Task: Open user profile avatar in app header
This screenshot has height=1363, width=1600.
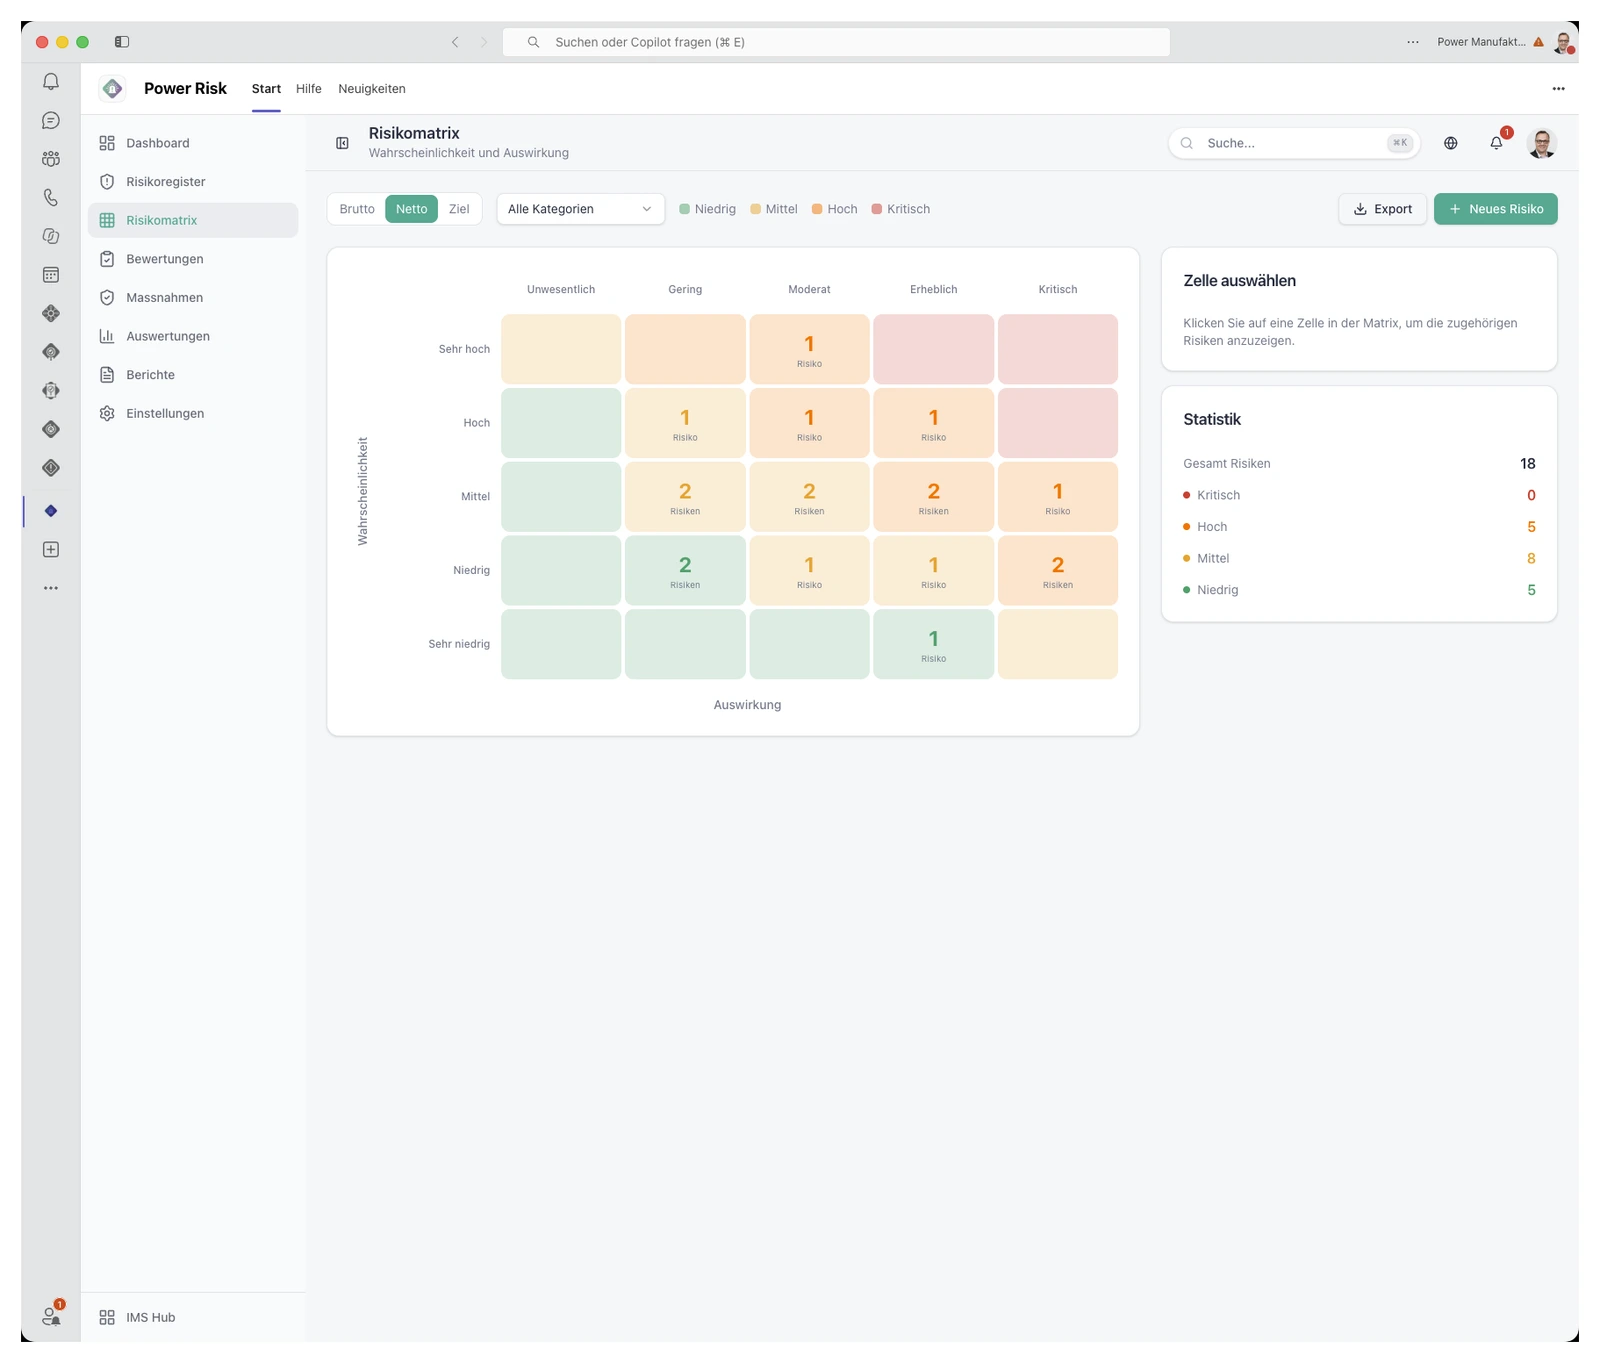Action: (x=1542, y=143)
